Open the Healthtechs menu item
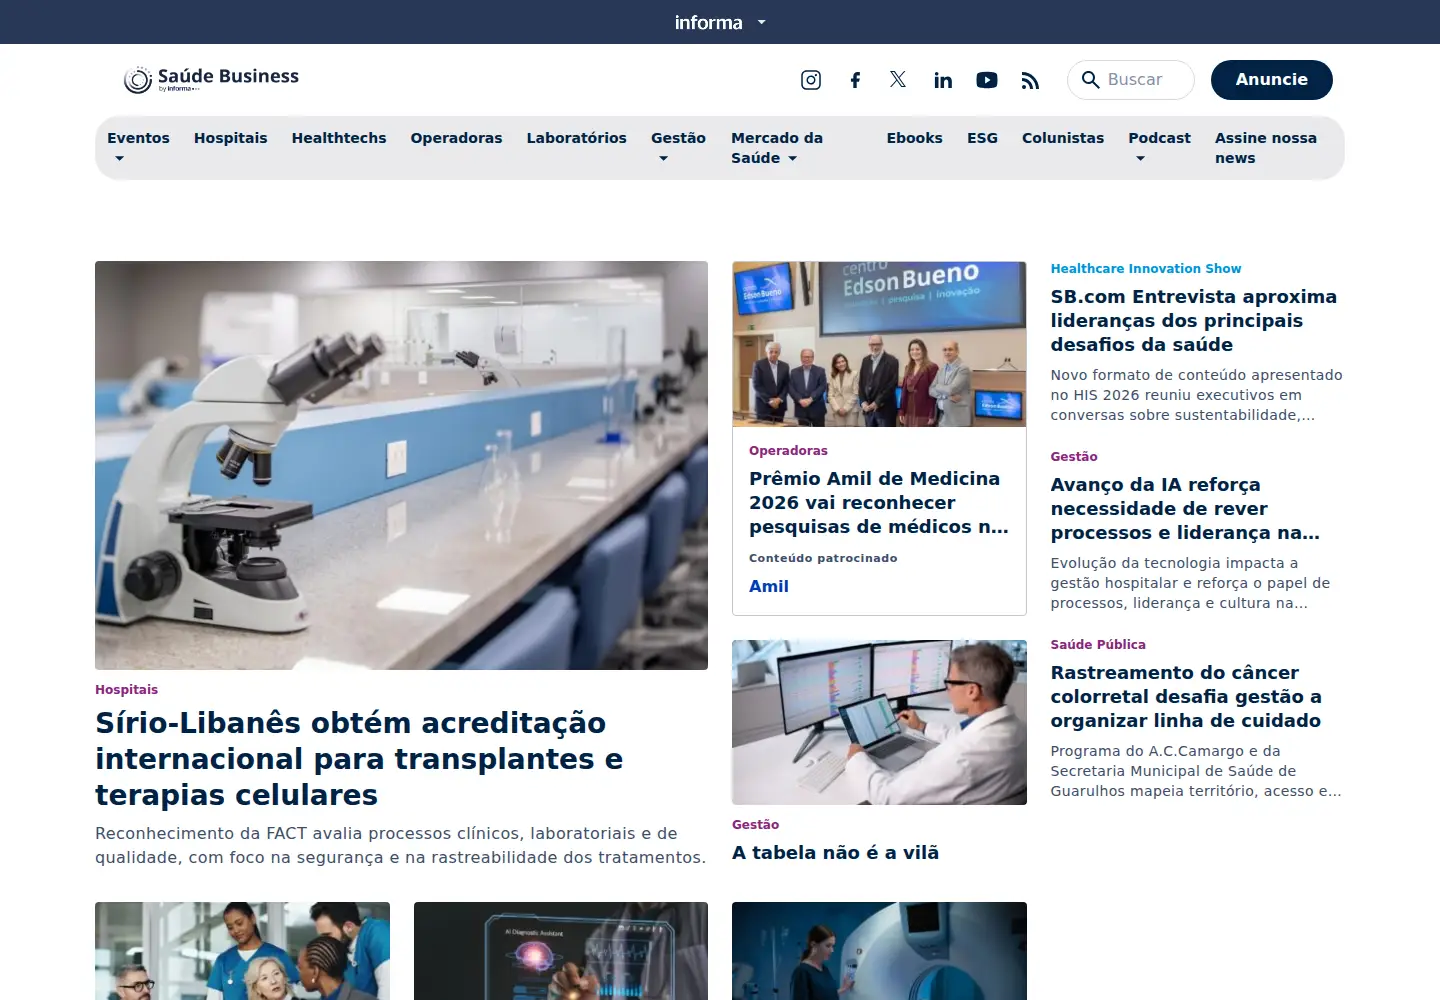This screenshot has width=1440, height=1000. [x=339, y=138]
